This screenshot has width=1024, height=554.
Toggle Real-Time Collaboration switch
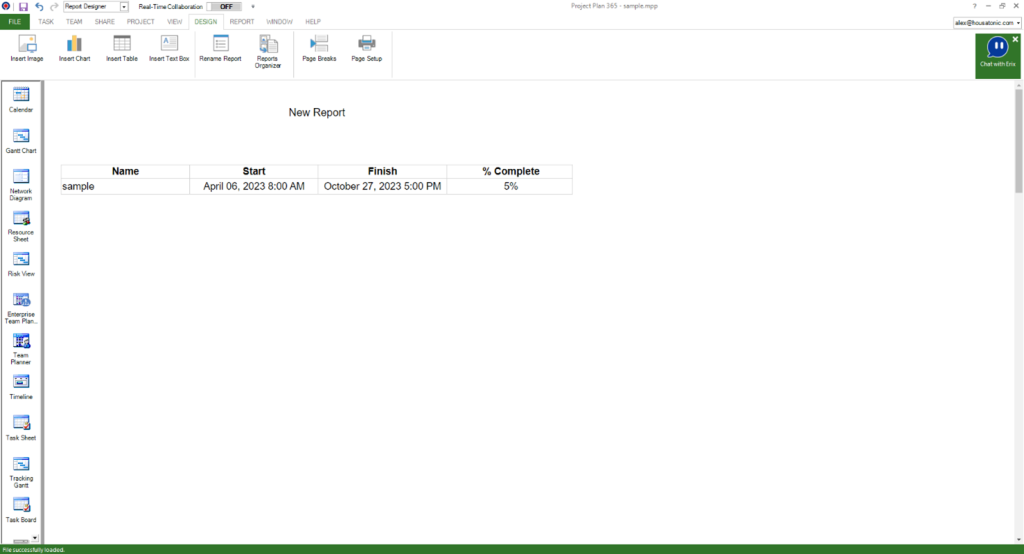click(x=225, y=6)
